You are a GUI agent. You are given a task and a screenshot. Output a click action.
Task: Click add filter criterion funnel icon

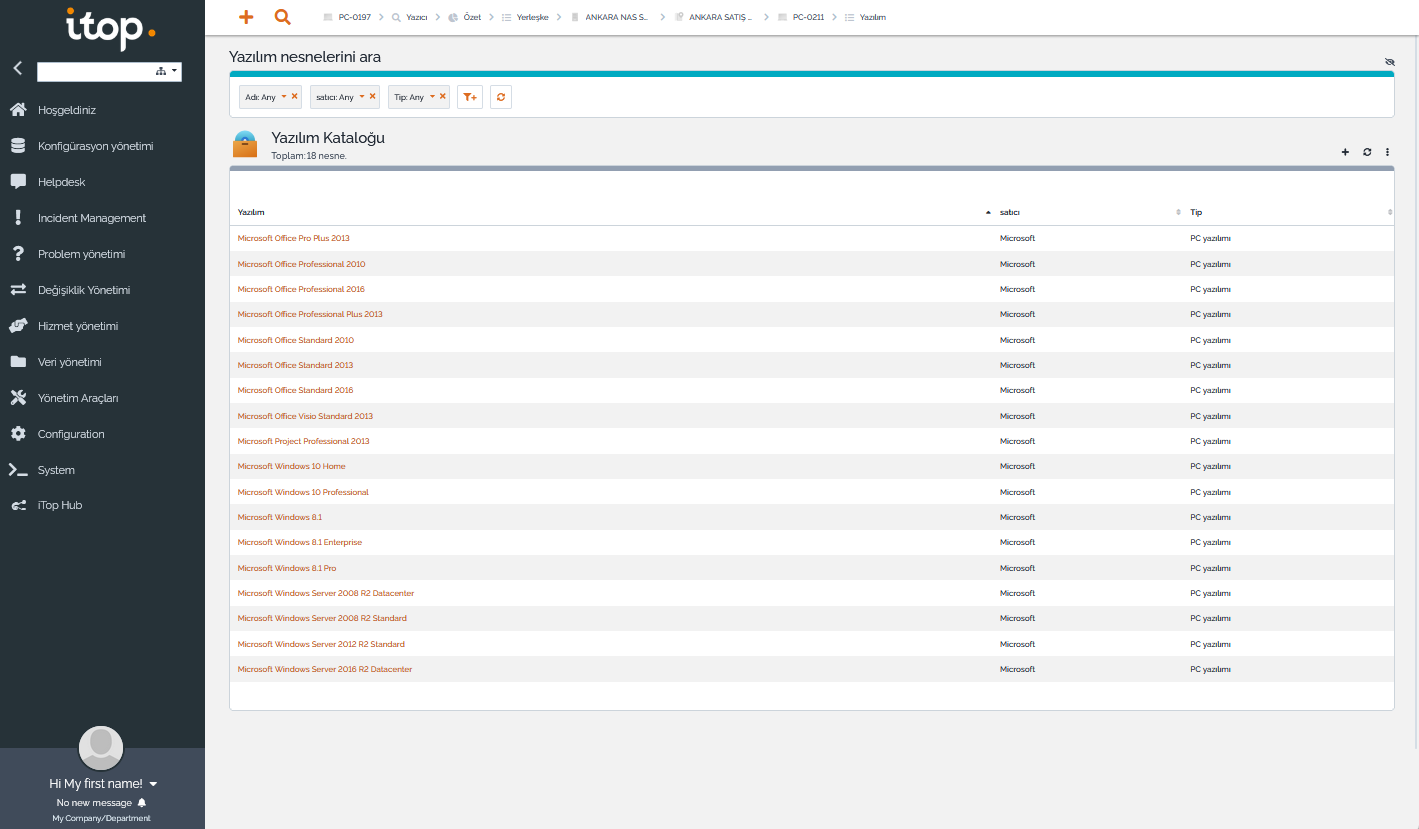(x=469, y=97)
